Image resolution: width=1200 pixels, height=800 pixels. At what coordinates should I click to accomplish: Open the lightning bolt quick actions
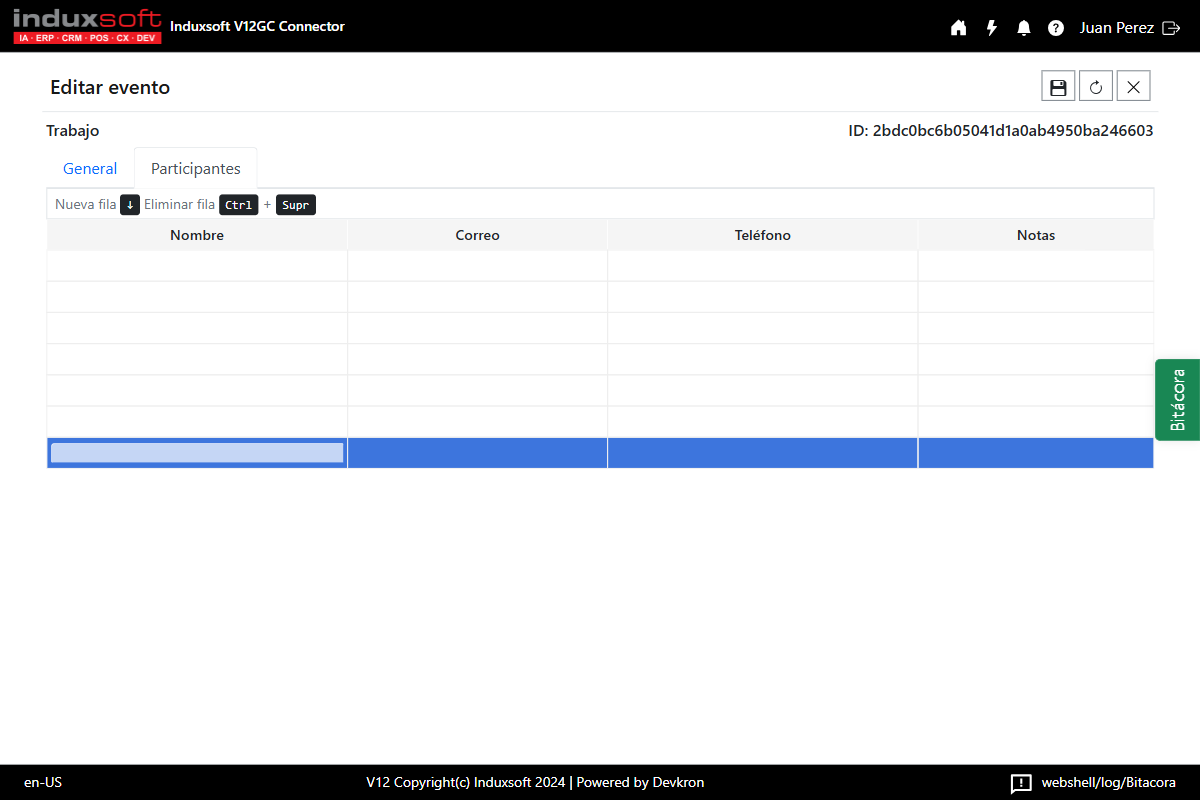point(992,28)
